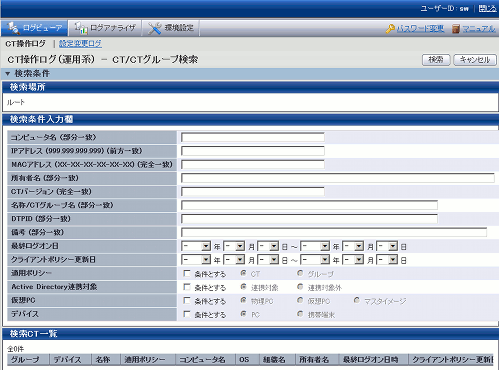
Task: Click the key icon by パスワード変更
Action: click(390, 29)
